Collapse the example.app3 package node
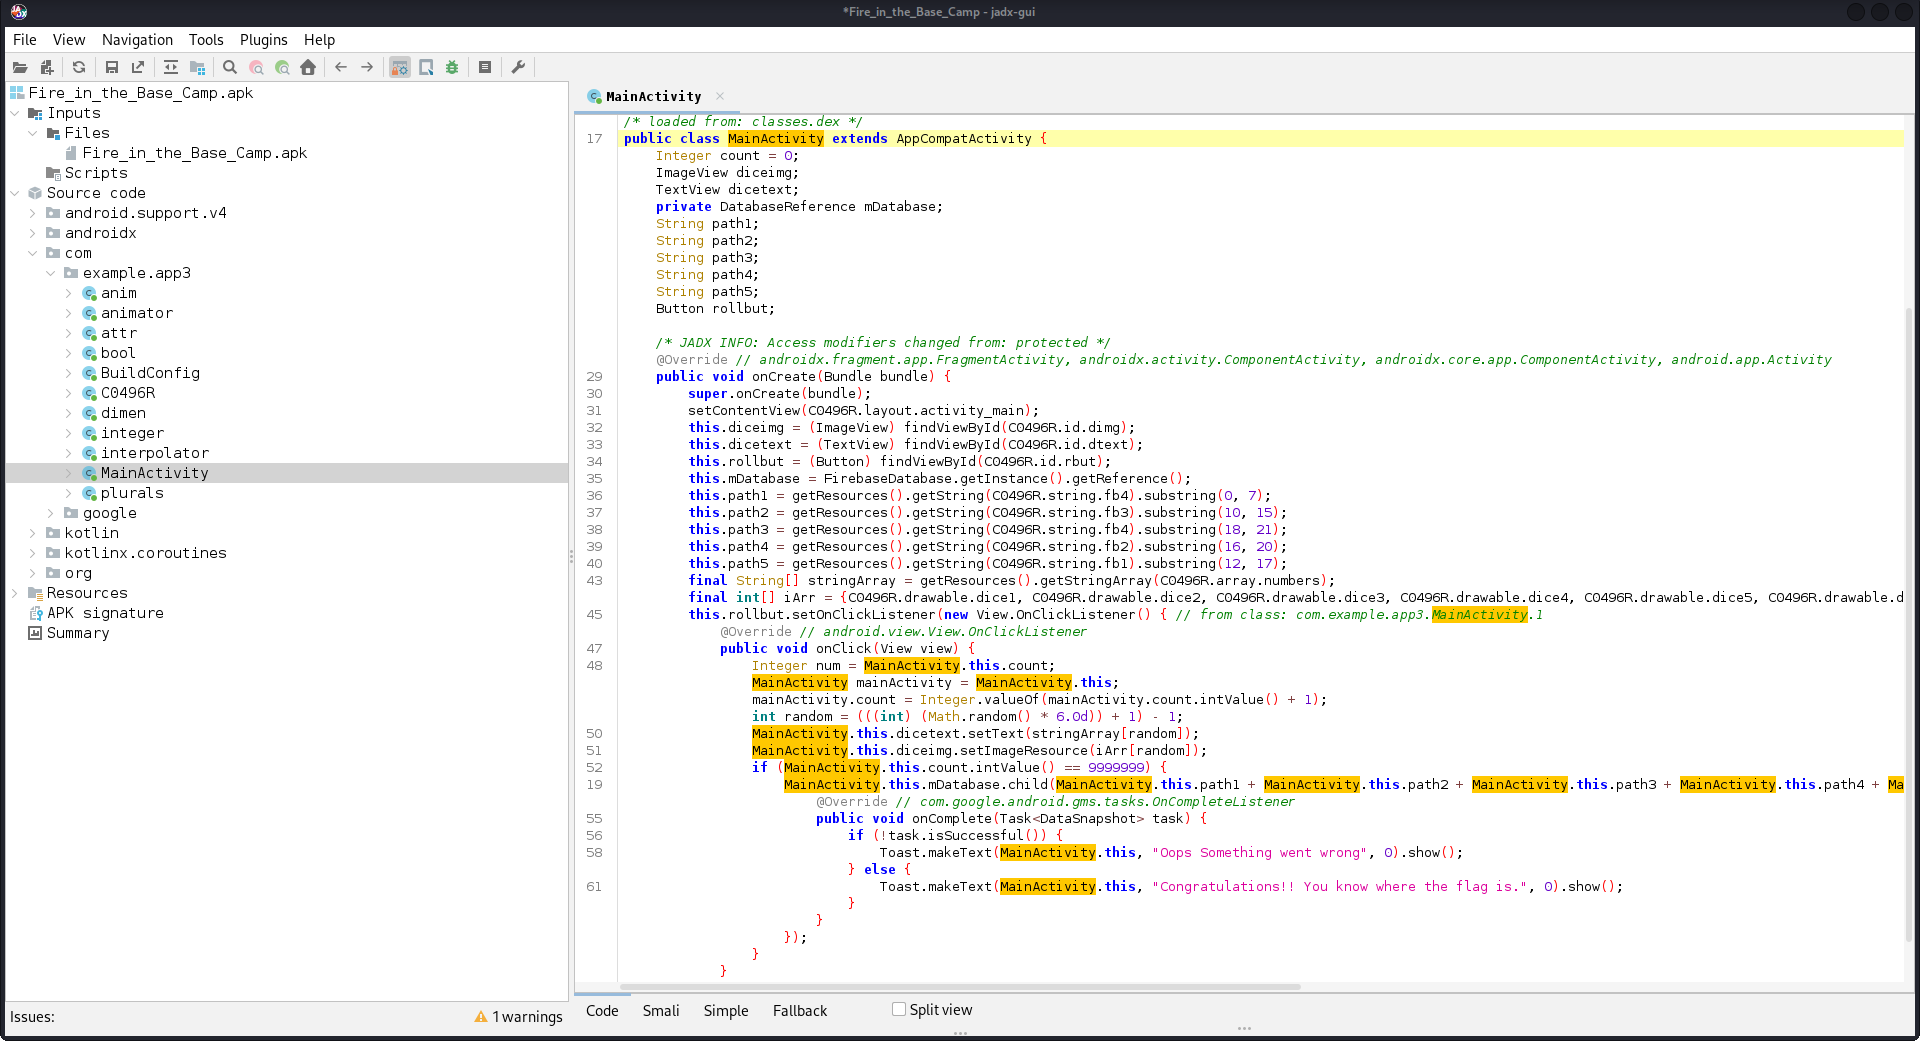The width and height of the screenshot is (1920, 1041). [51, 273]
